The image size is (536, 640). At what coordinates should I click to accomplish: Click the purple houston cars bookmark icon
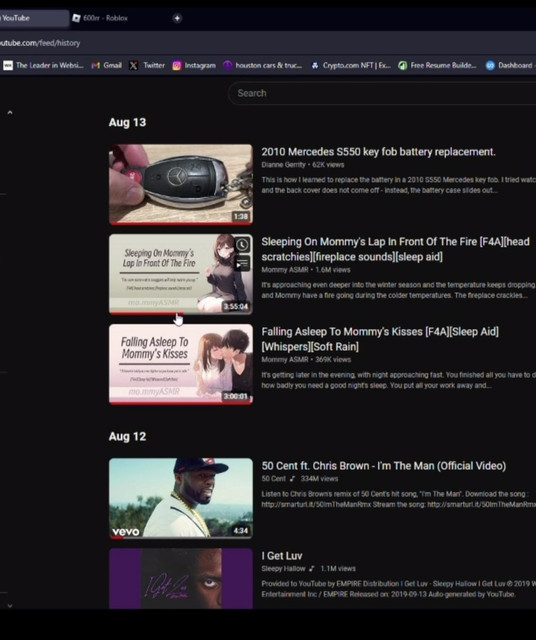(227, 65)
